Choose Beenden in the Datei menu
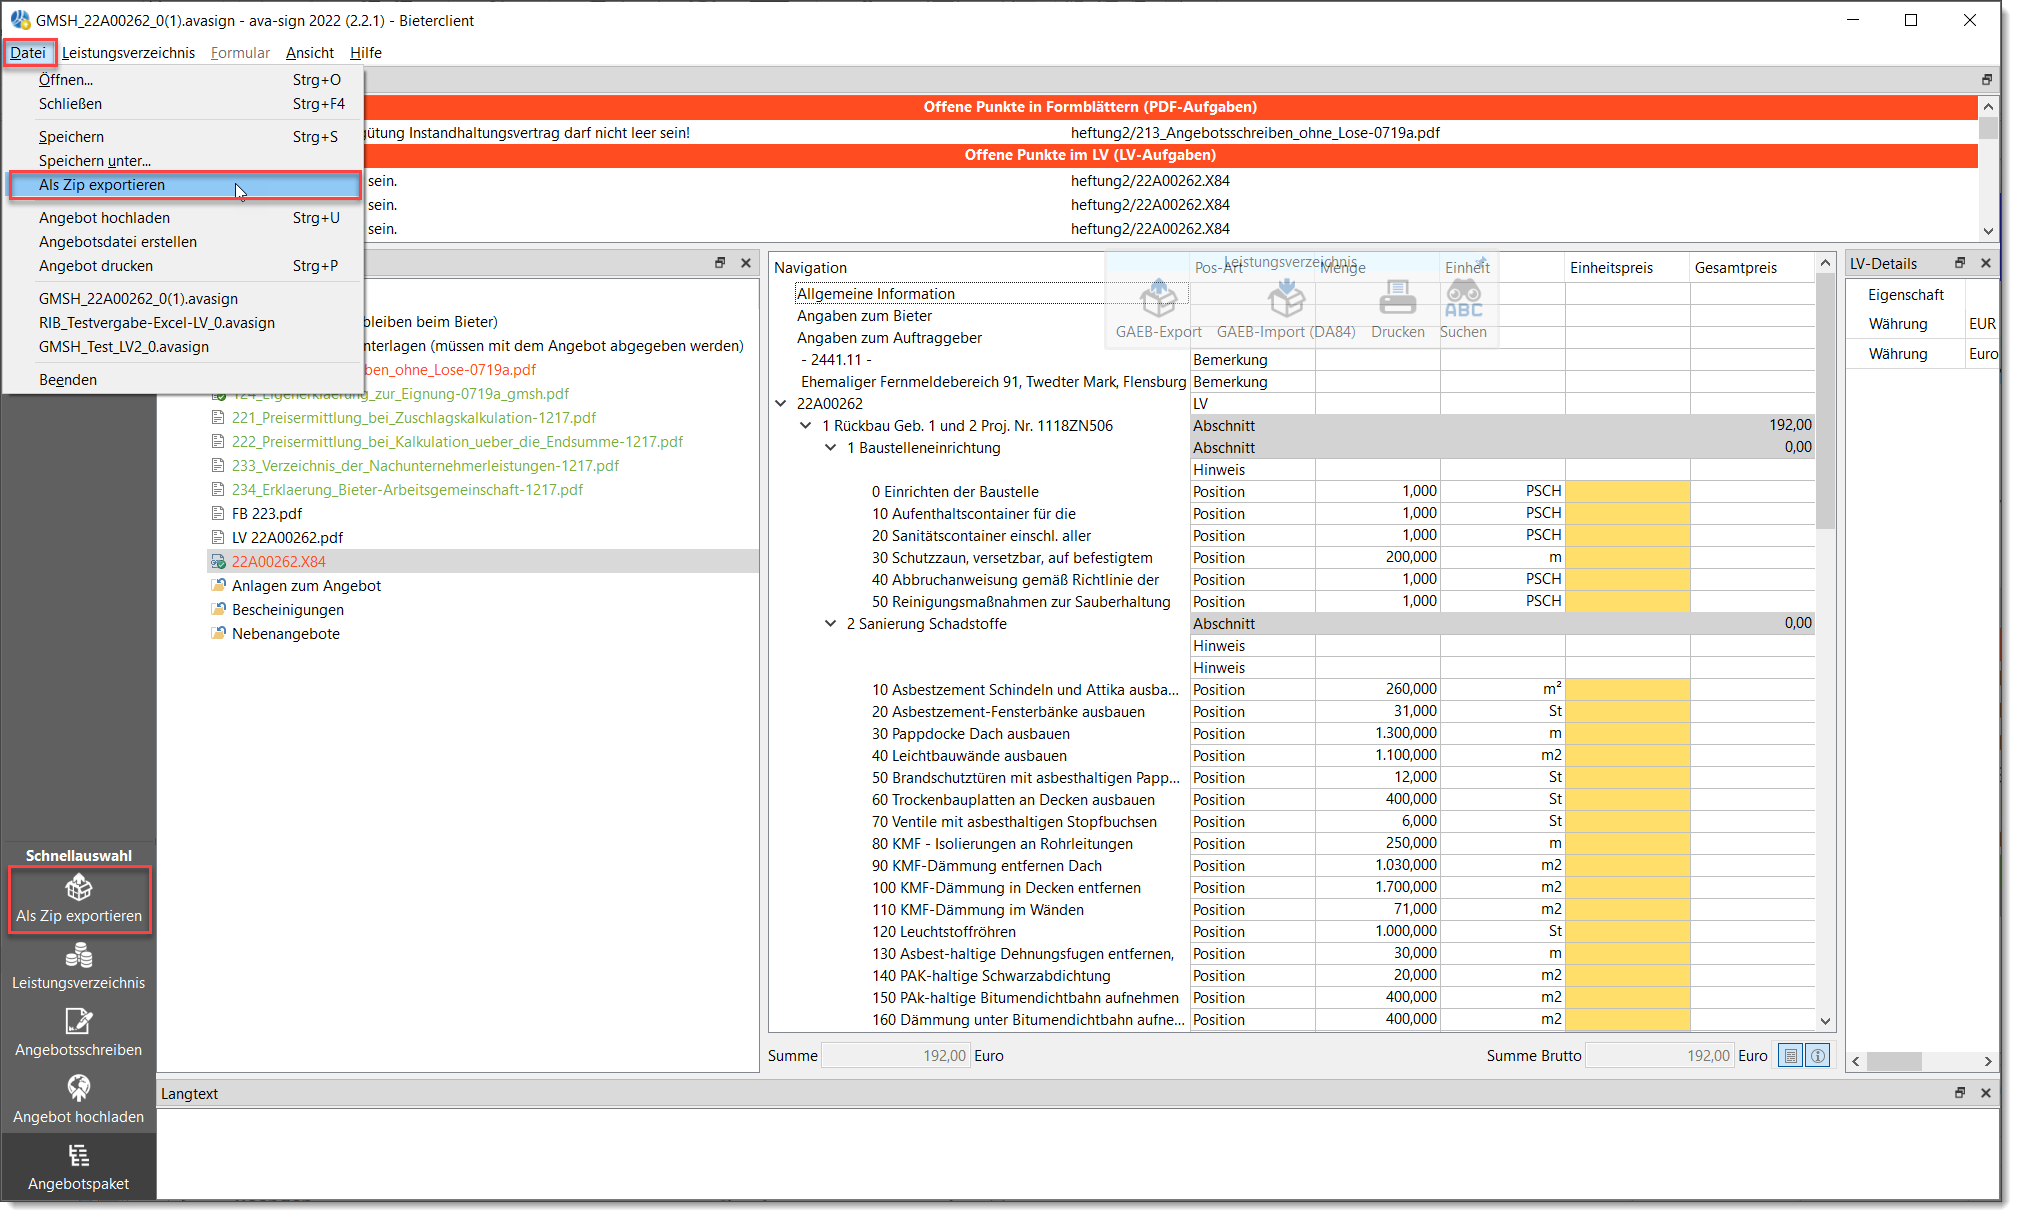The image size is (2017, 1217). [x=185, y=380]
